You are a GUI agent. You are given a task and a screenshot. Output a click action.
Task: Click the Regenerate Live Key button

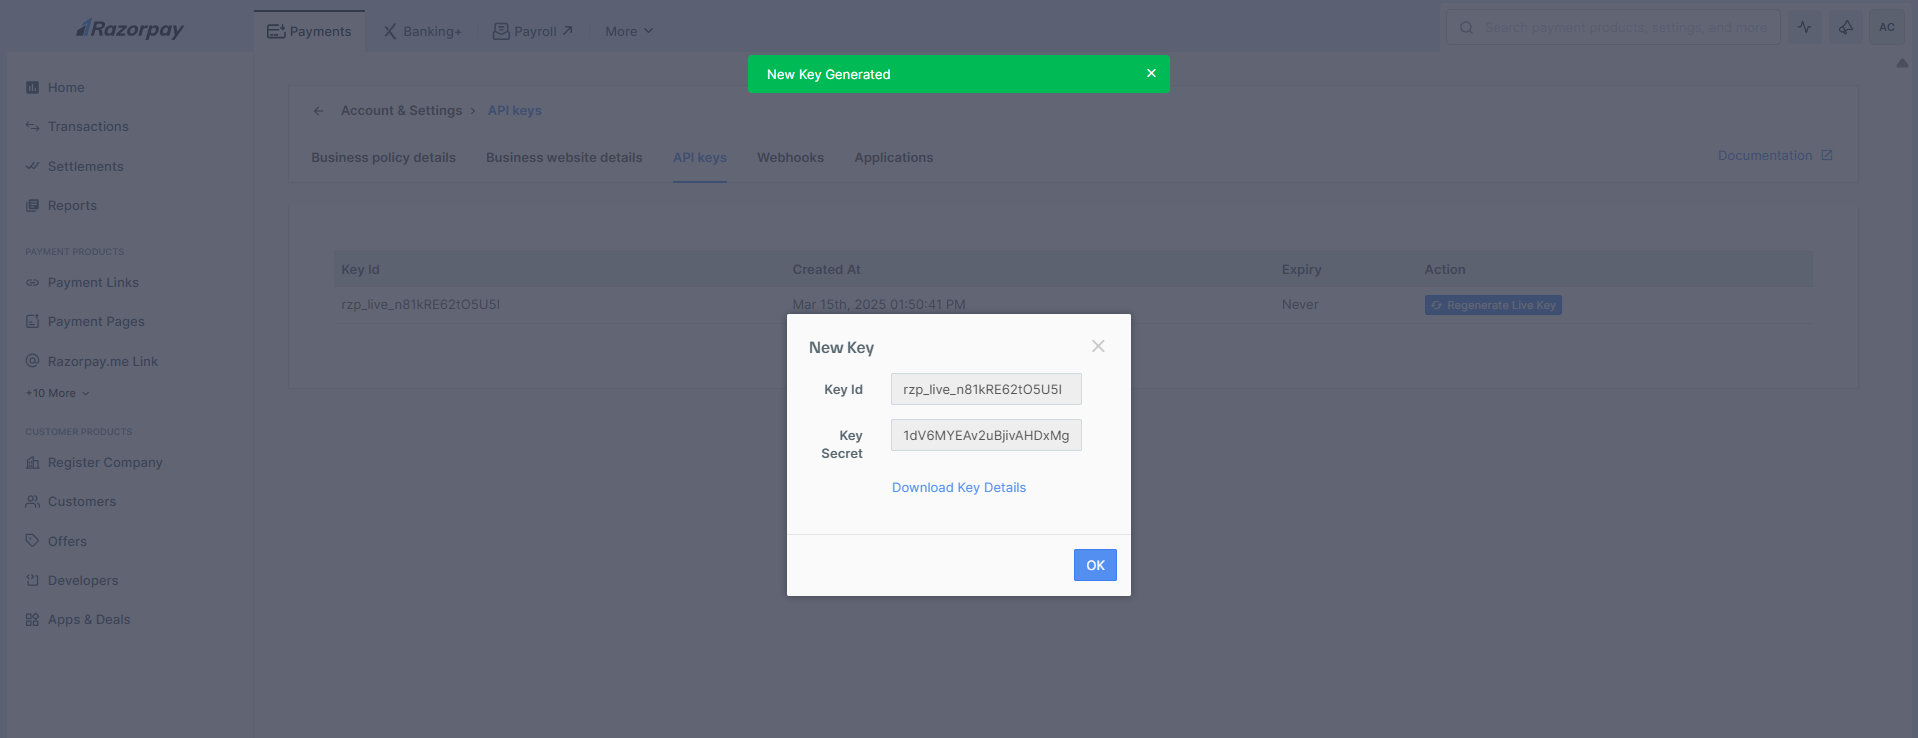[x=1492, y=305]
